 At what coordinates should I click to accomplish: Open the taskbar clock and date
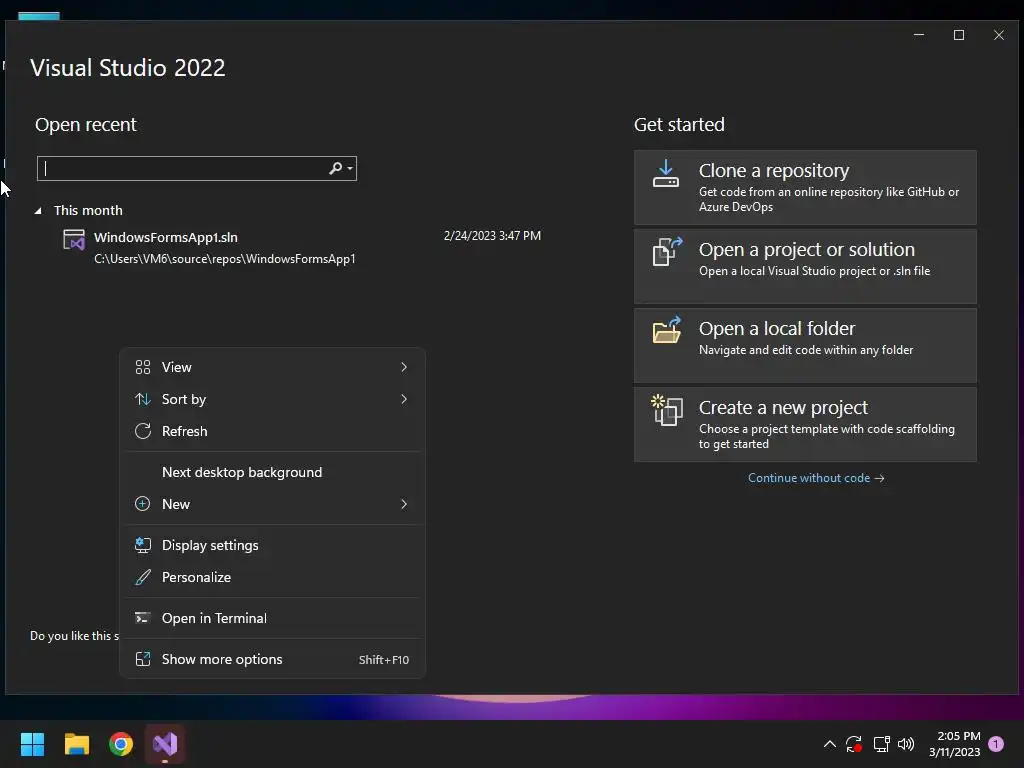(954, 744)
